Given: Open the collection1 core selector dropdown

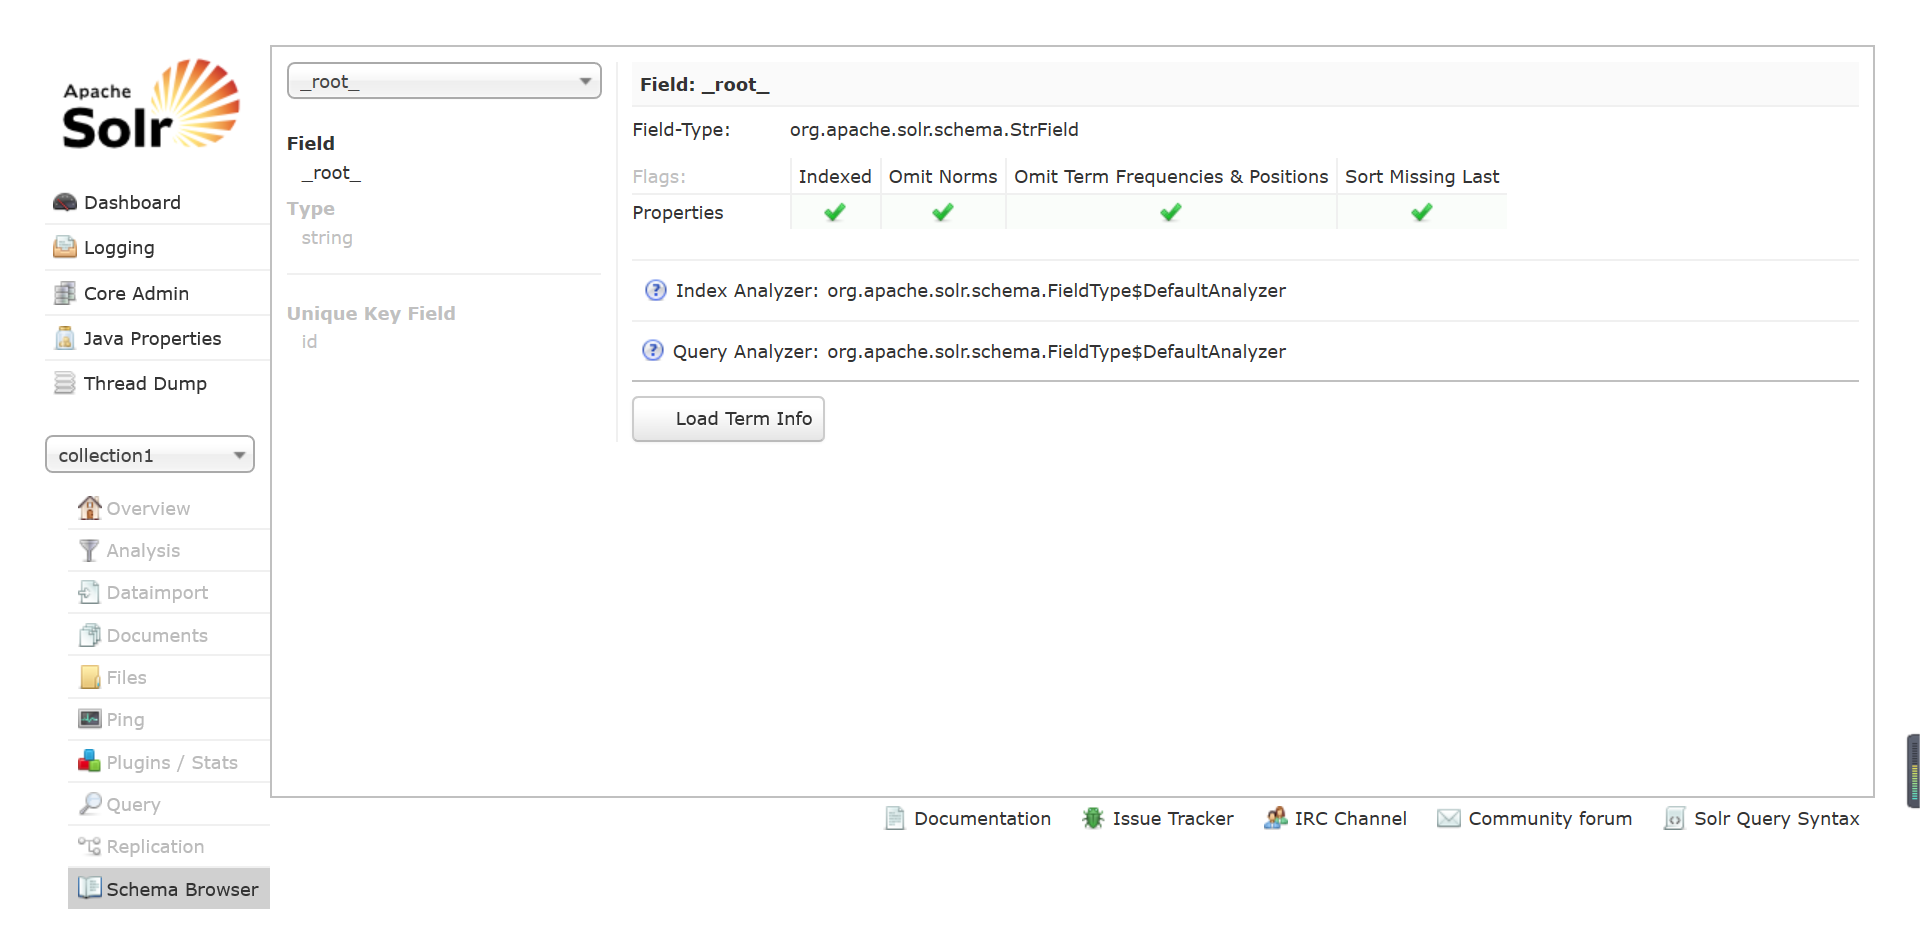Looking at the screenshot, I should pos(150,455).
